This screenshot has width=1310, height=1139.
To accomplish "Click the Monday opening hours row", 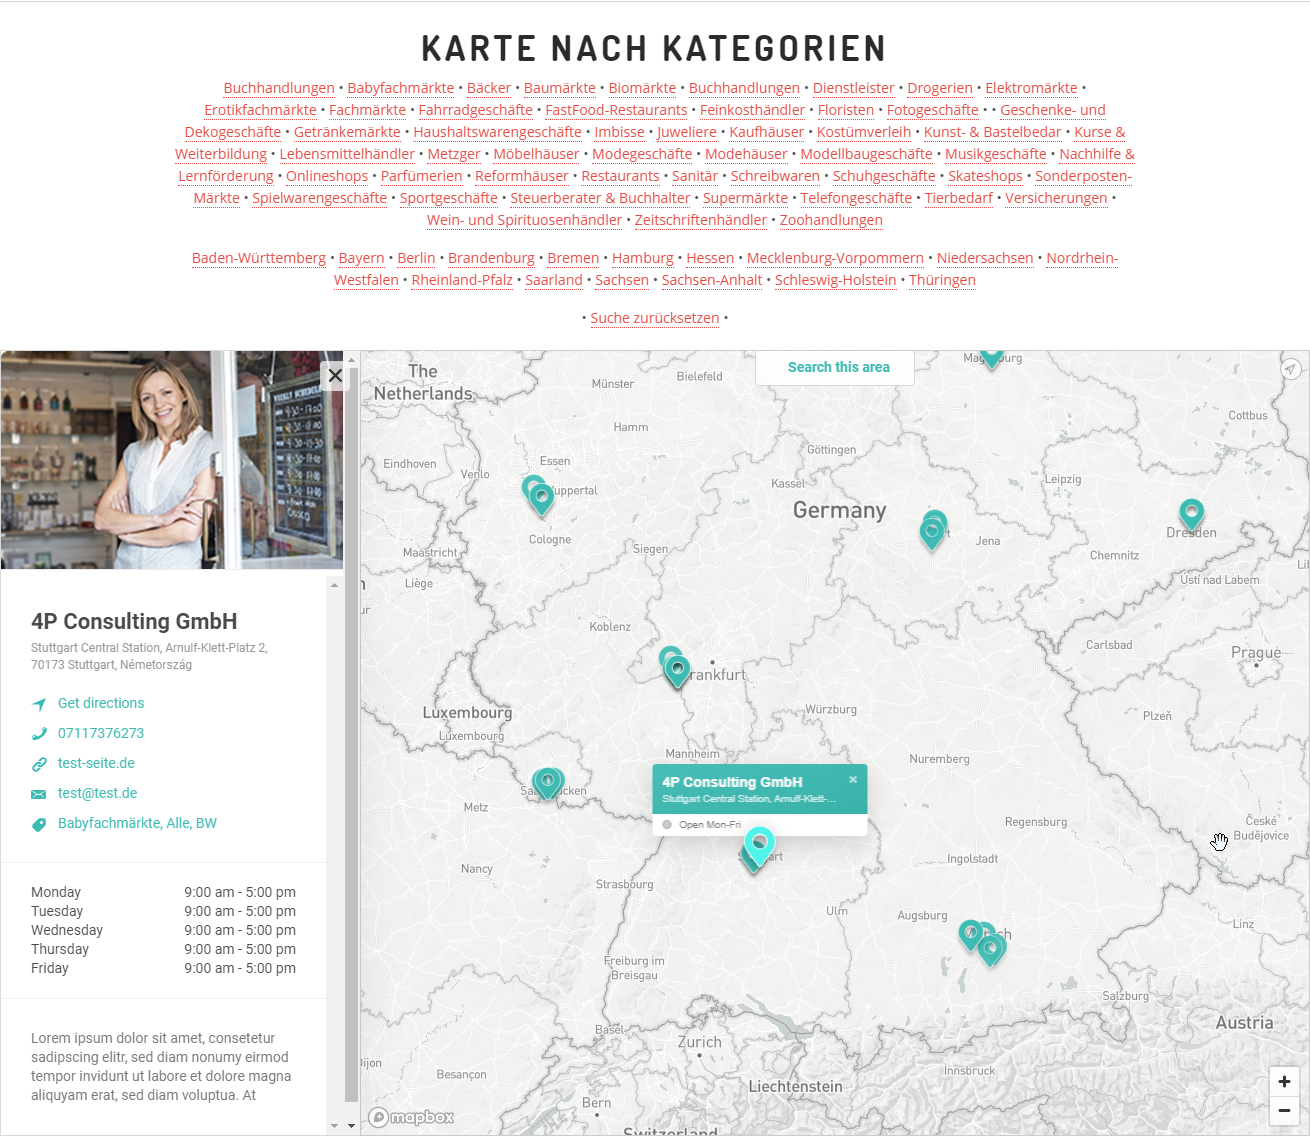I will pos(163,892).
